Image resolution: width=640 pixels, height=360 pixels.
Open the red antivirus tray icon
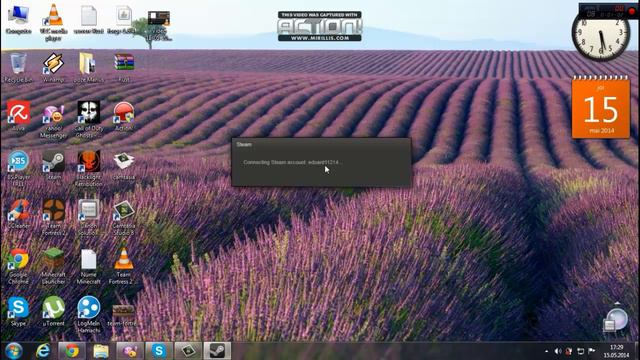pyautogui.click(x=569, y=351)
